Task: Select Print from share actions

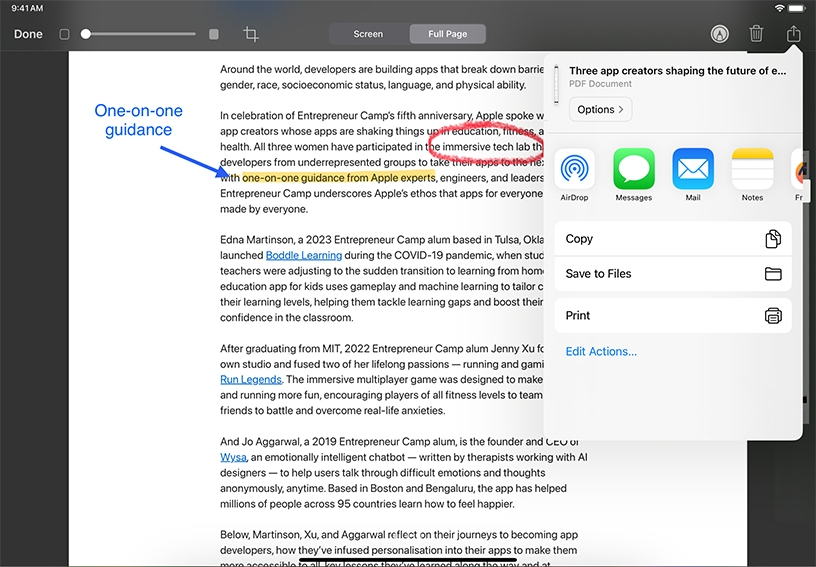Action: (672, 315)
